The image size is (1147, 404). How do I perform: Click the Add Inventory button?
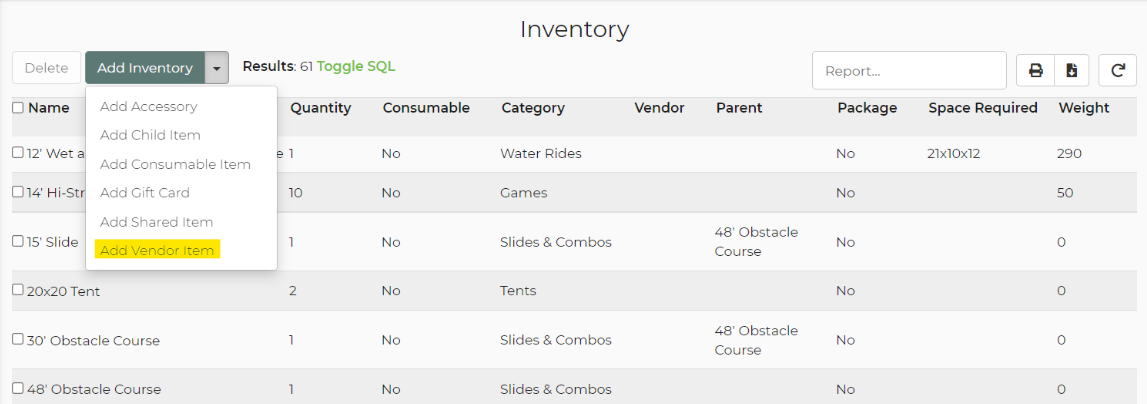pos(145,68)
